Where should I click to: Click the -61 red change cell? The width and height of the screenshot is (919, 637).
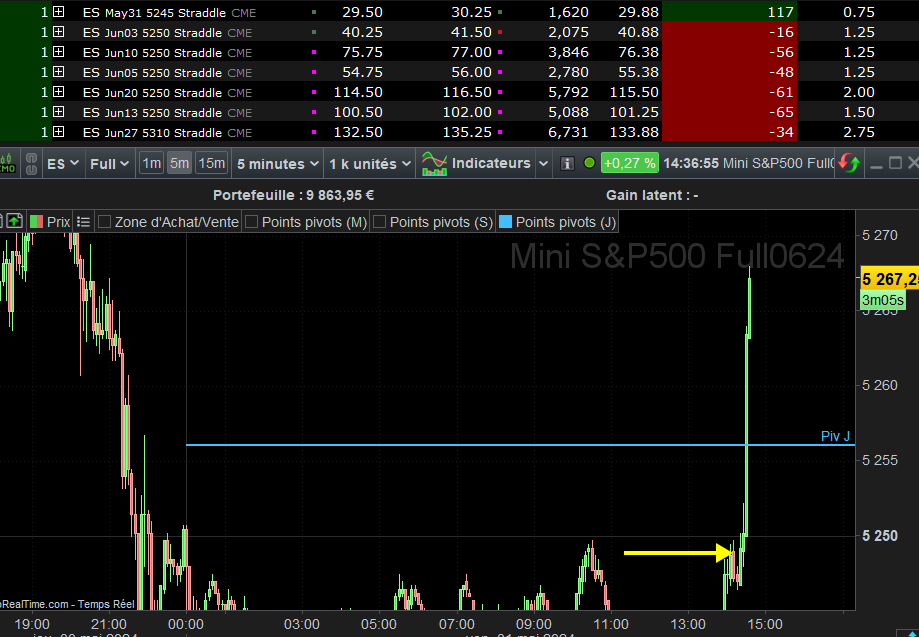coord(729,91)
